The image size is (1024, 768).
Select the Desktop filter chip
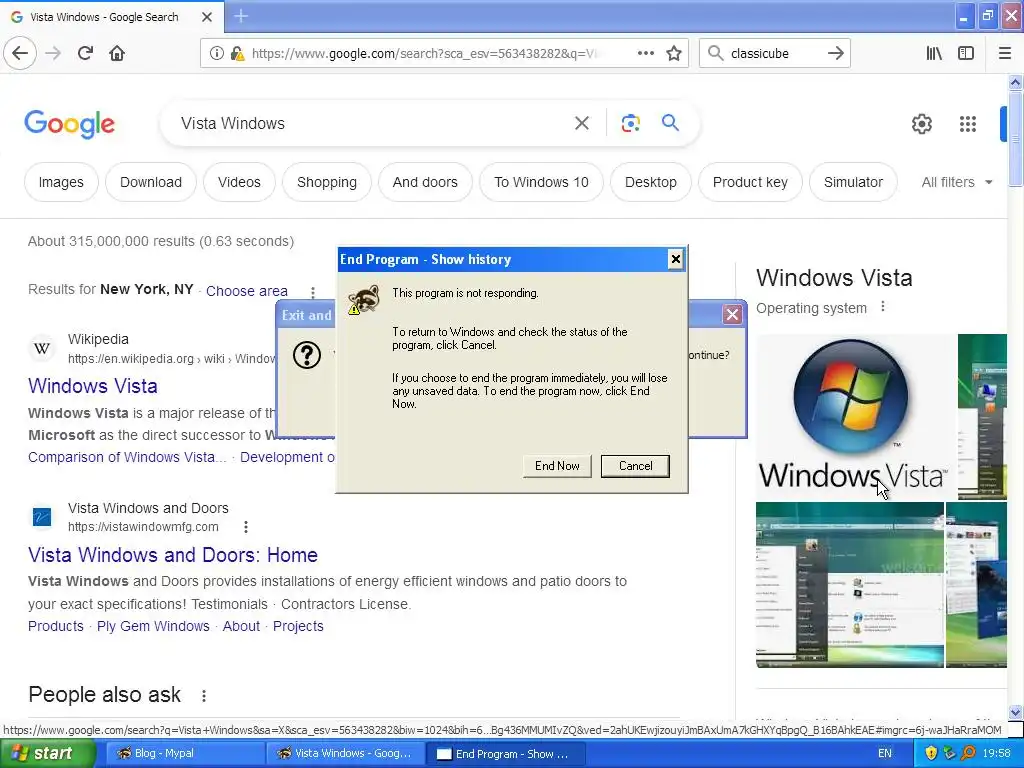pos(650,182)
